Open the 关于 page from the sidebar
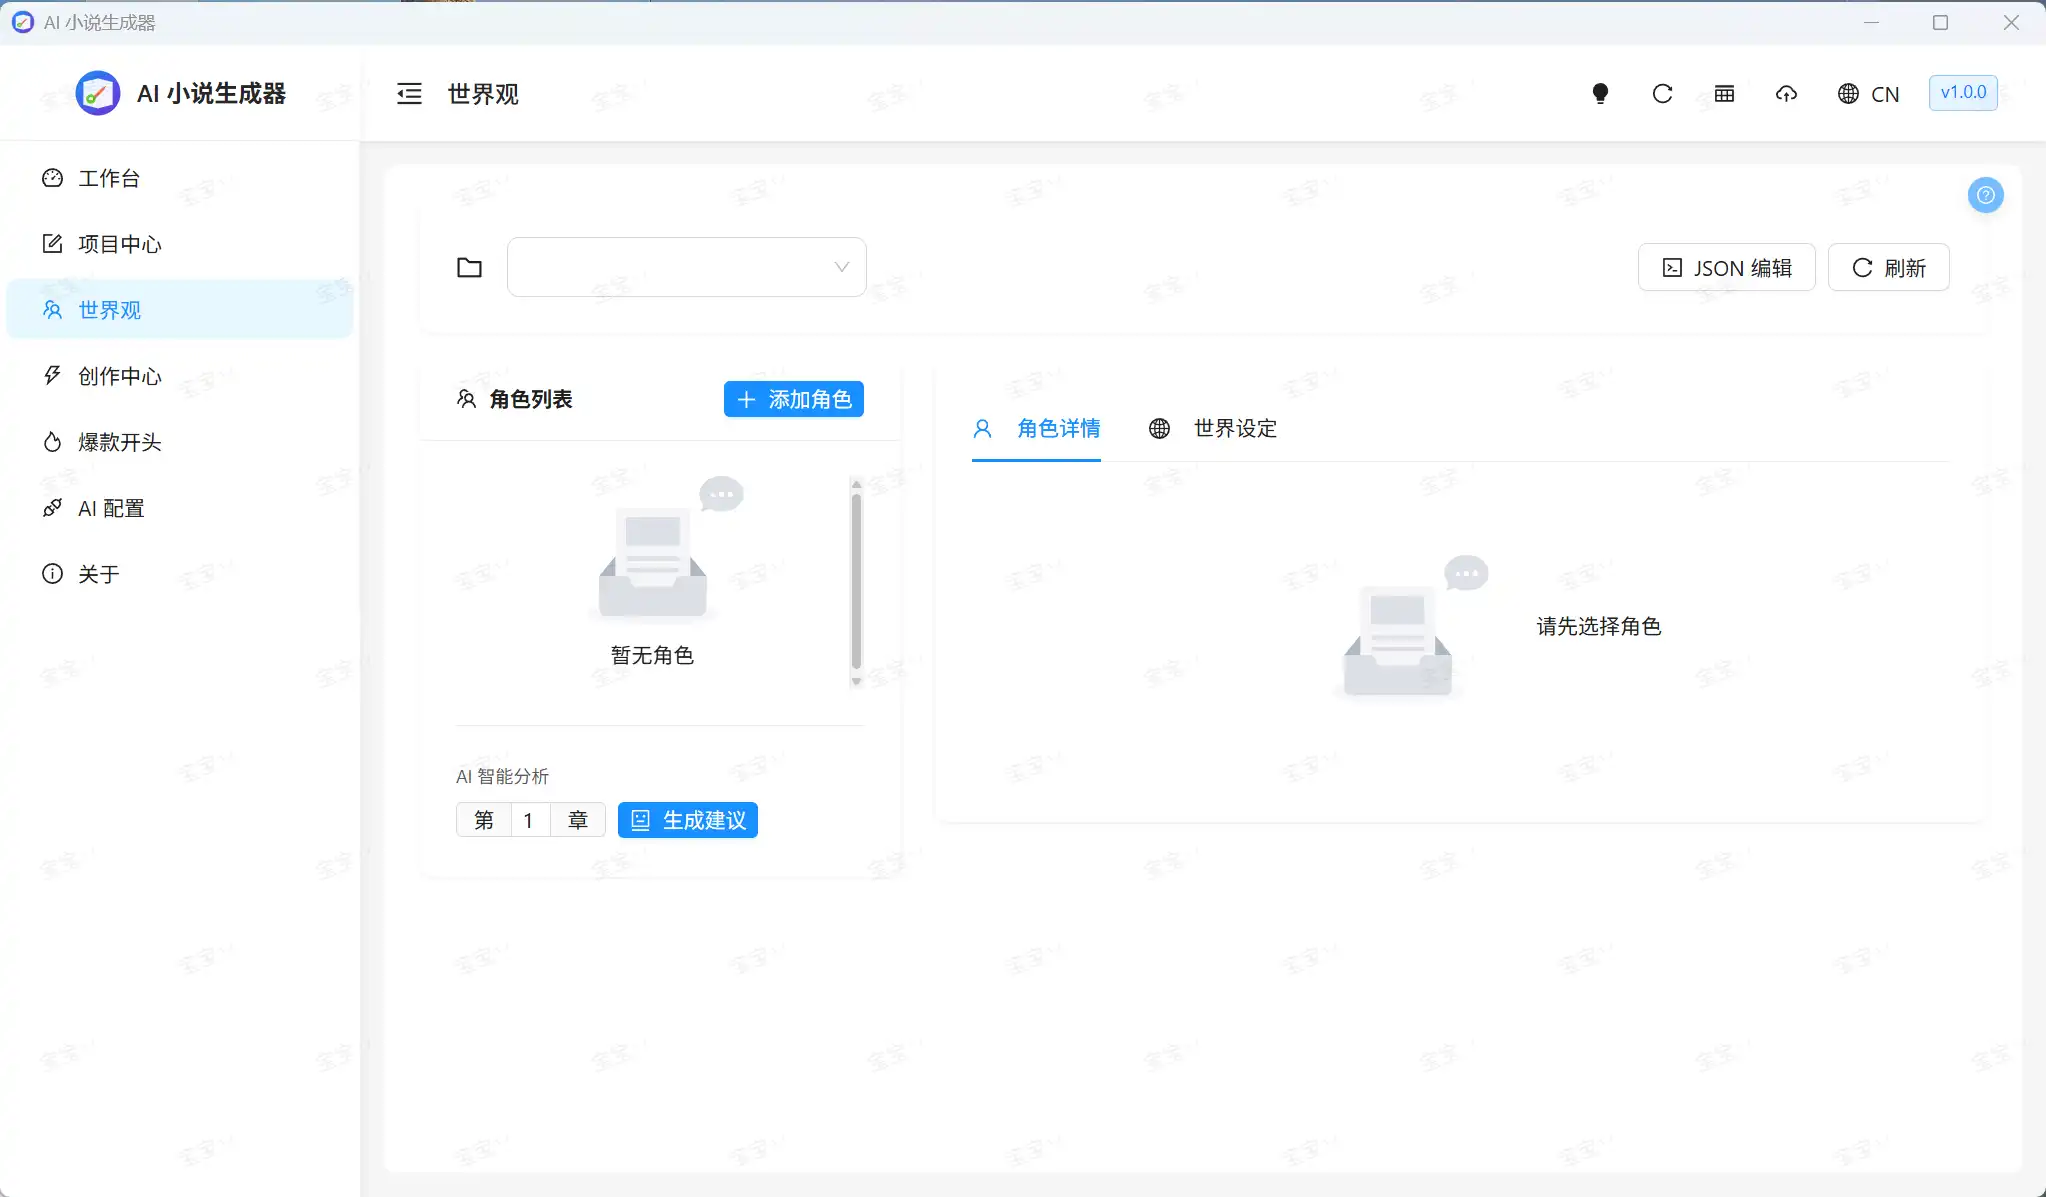 [99, 573]
